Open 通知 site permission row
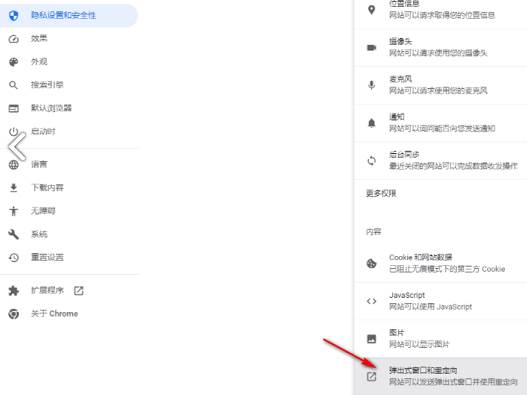 (x=441, y=123)
